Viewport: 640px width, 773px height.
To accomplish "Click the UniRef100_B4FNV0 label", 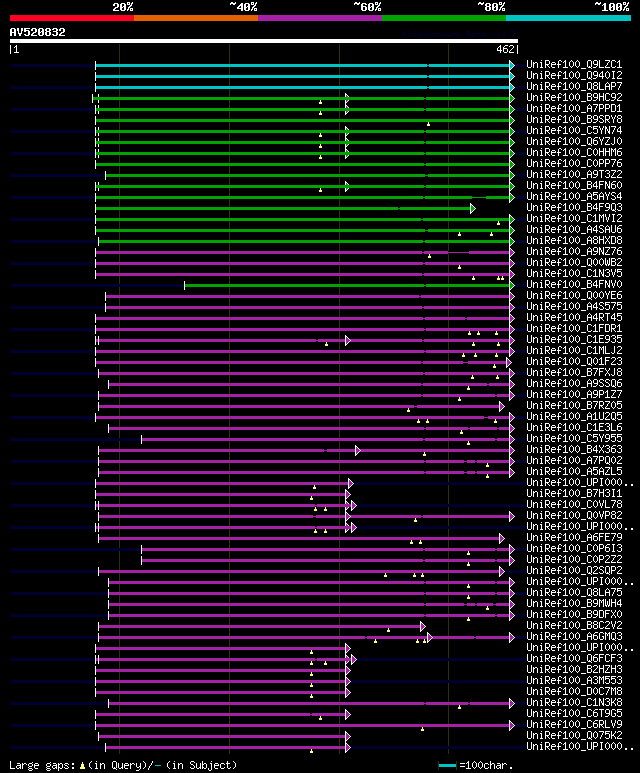I will pyautogui.click(x=574, y=284).
